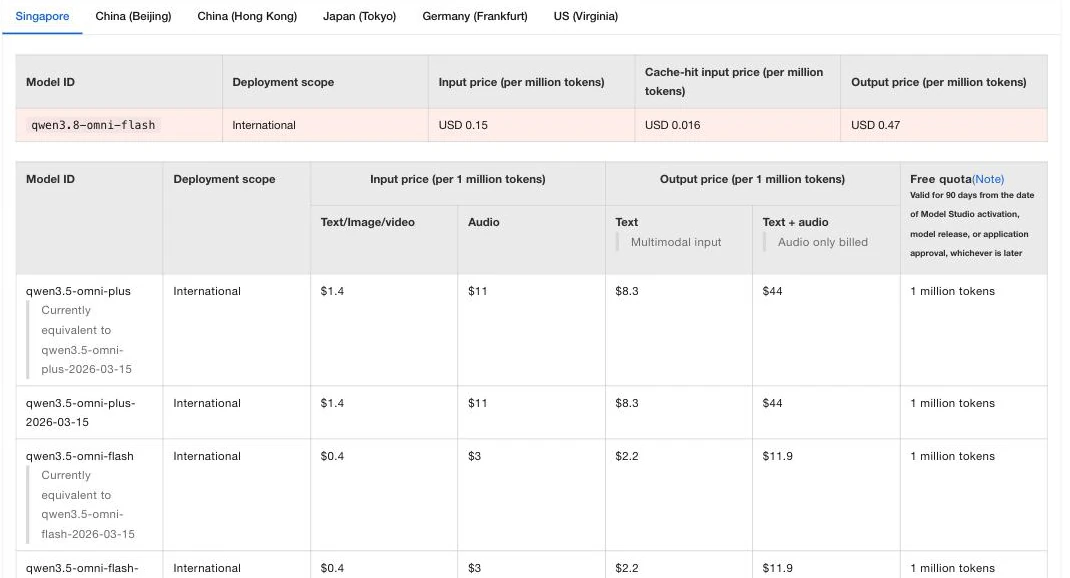Viewport: 1070px width, 578px height.
Task: Open the China (Beijing) tab
Action: 133,16
